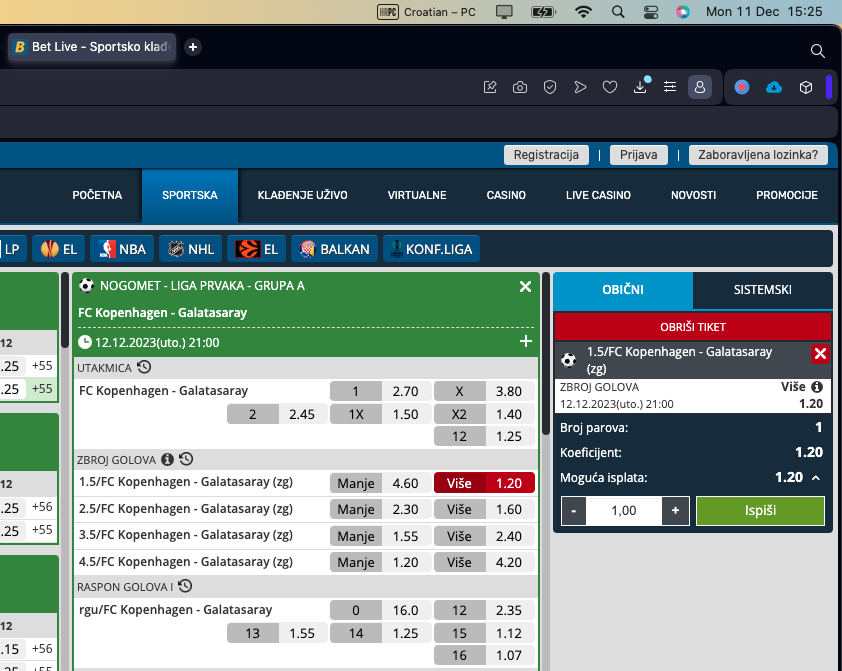
Task: Click the stake amount field 1,00
Action: (624, 510)
